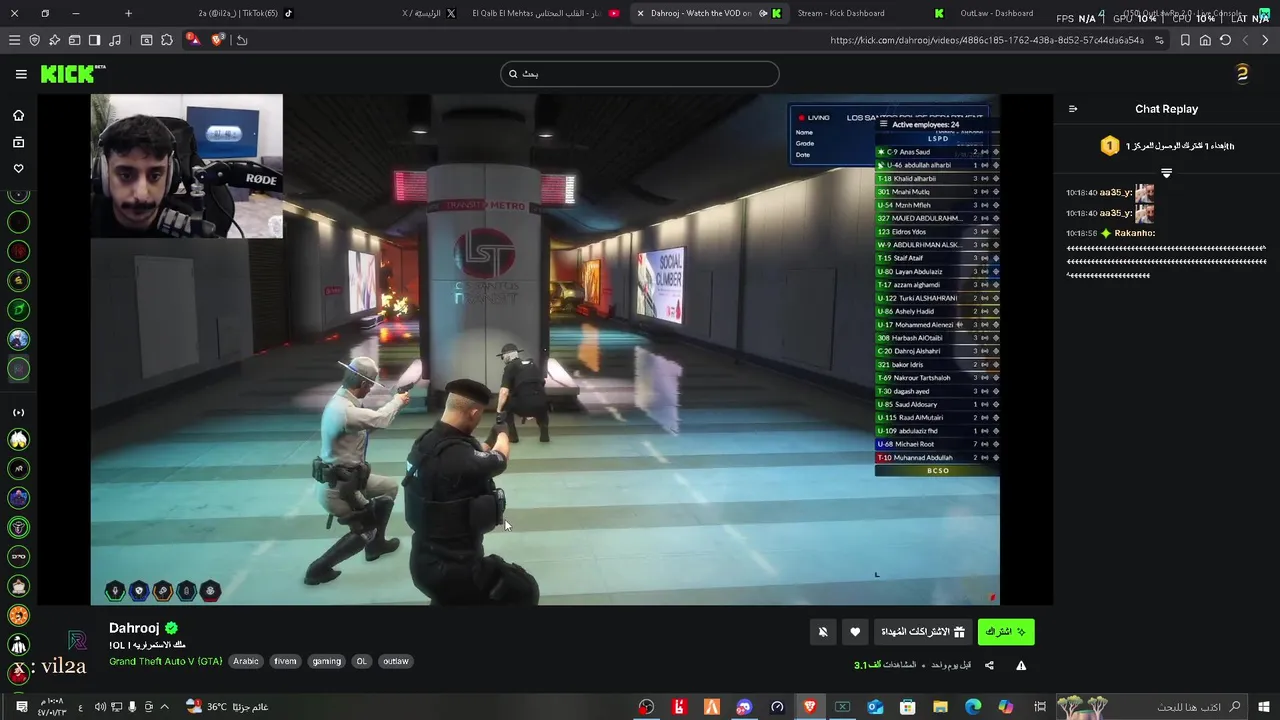Open Brave browser on taskbar

click(x=810, y=707)
